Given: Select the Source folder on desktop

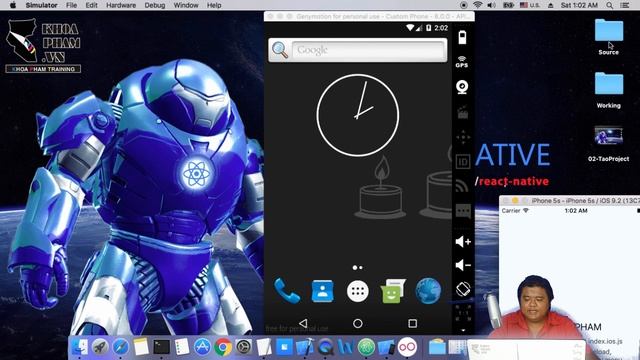Looking at the screenshot, I should [x=609, y=36].
